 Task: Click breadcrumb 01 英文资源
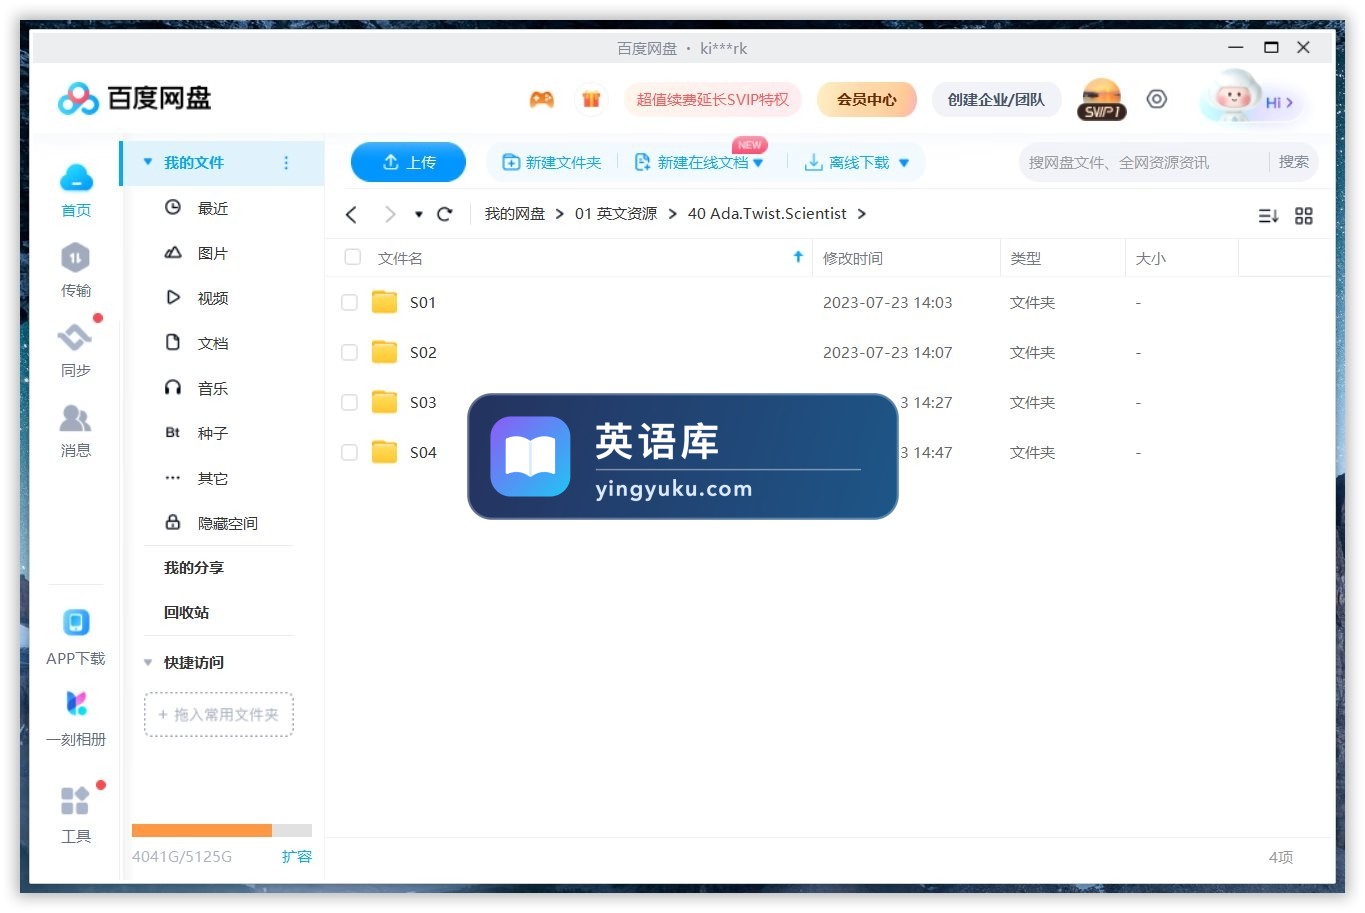pyautogui.click(x=616, y=214)
